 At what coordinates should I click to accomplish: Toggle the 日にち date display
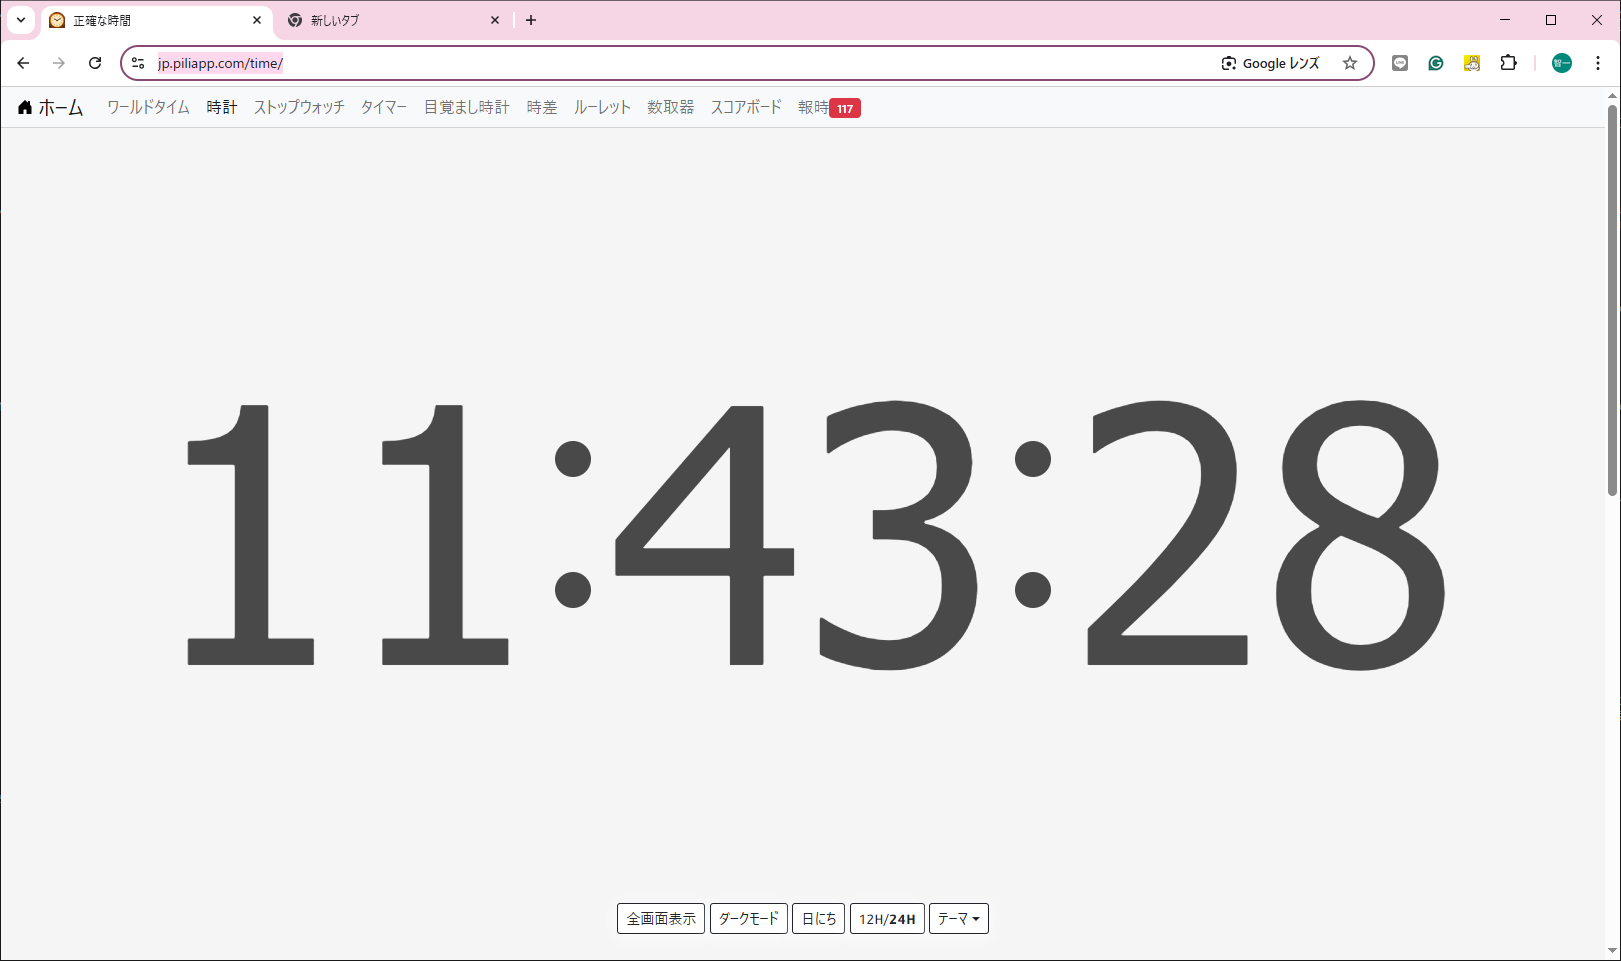point(818,918)
